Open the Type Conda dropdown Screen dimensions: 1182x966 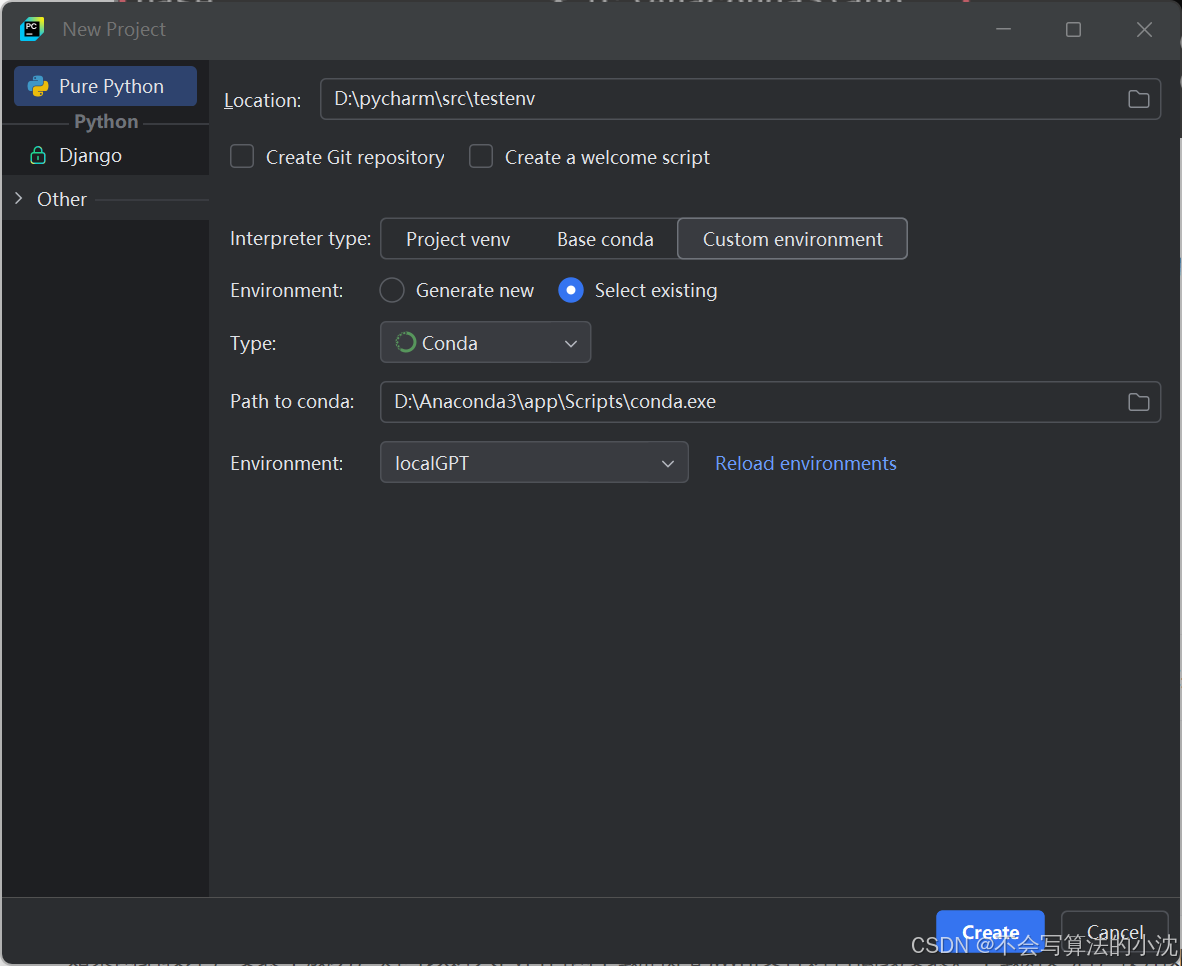485,342
